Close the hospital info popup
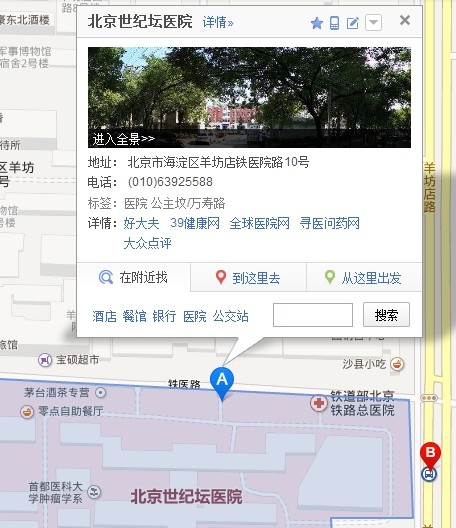Image resolution: width=456 pixels, height=528 pixels. [405, 20]
